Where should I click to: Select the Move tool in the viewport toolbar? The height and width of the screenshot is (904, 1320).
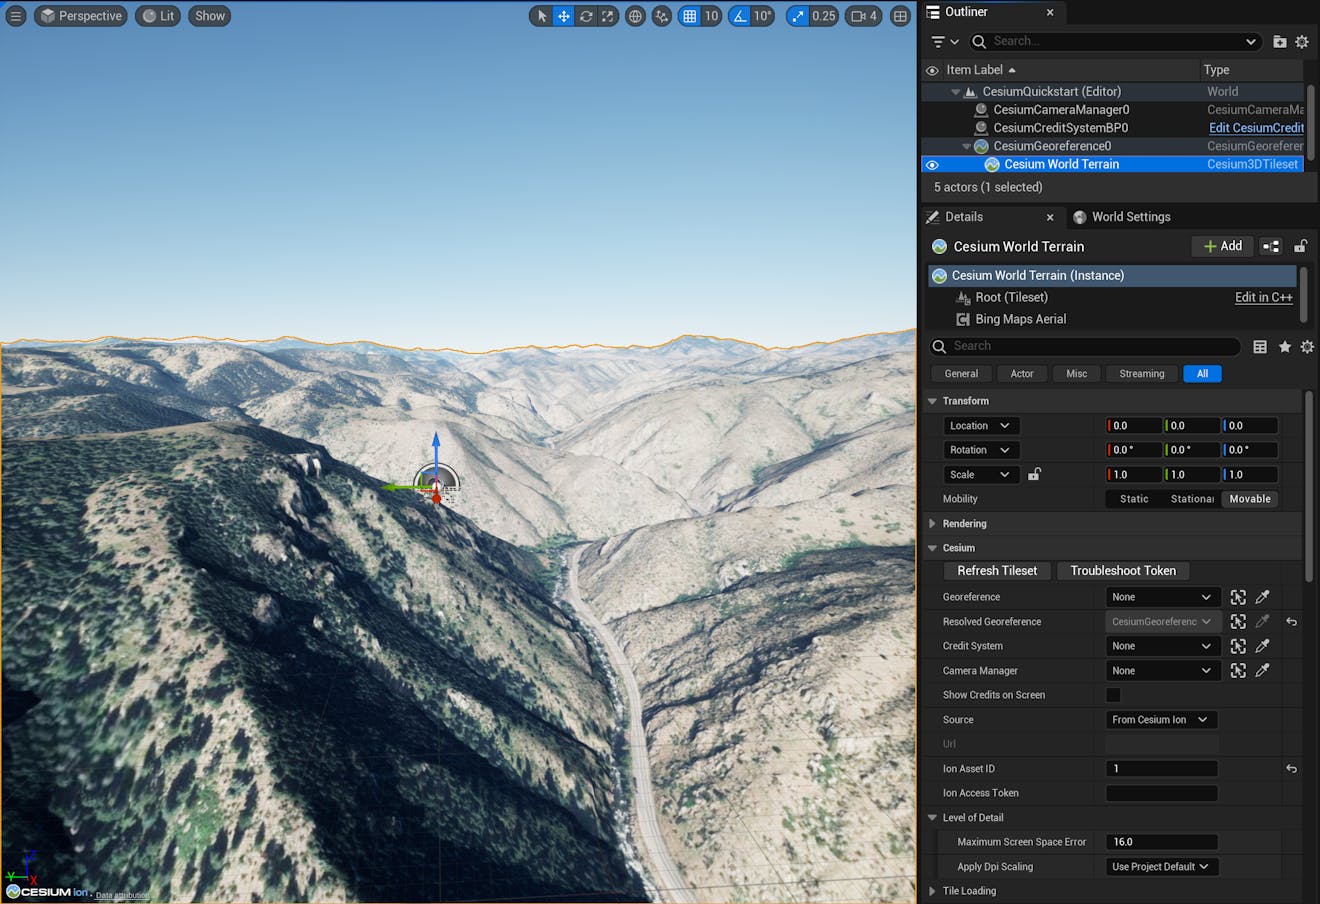click(x=565, y=16)
